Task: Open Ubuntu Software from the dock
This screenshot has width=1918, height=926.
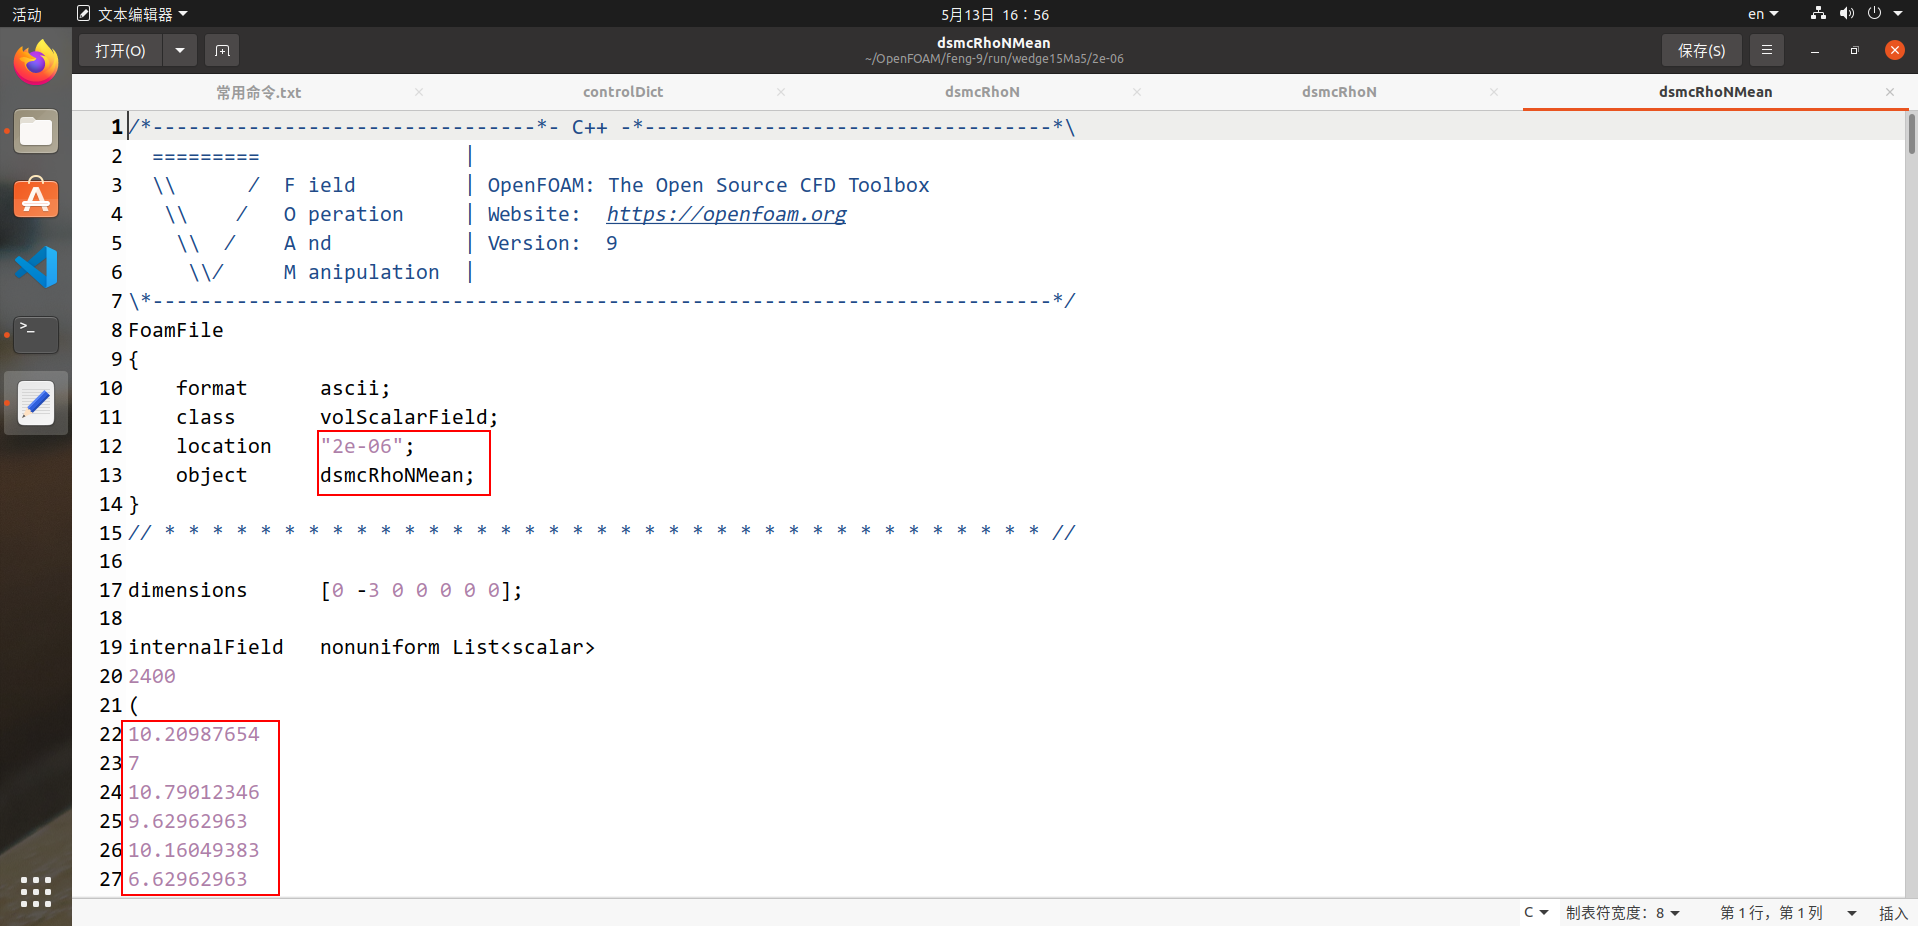Action: [x=36, y=199]
